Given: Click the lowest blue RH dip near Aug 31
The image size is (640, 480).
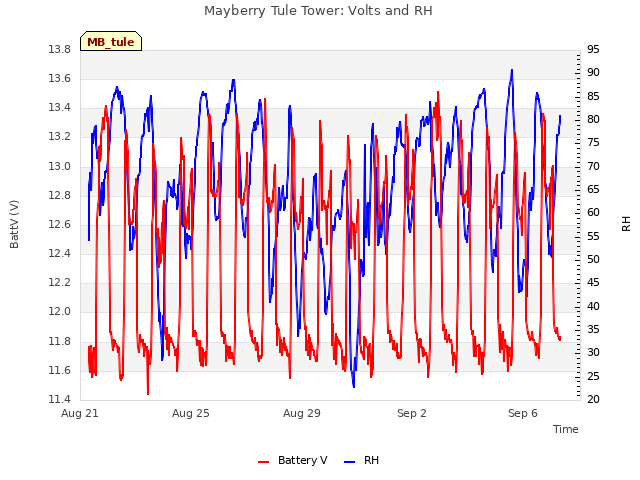Looking at the screenshot, I should 353,386.
